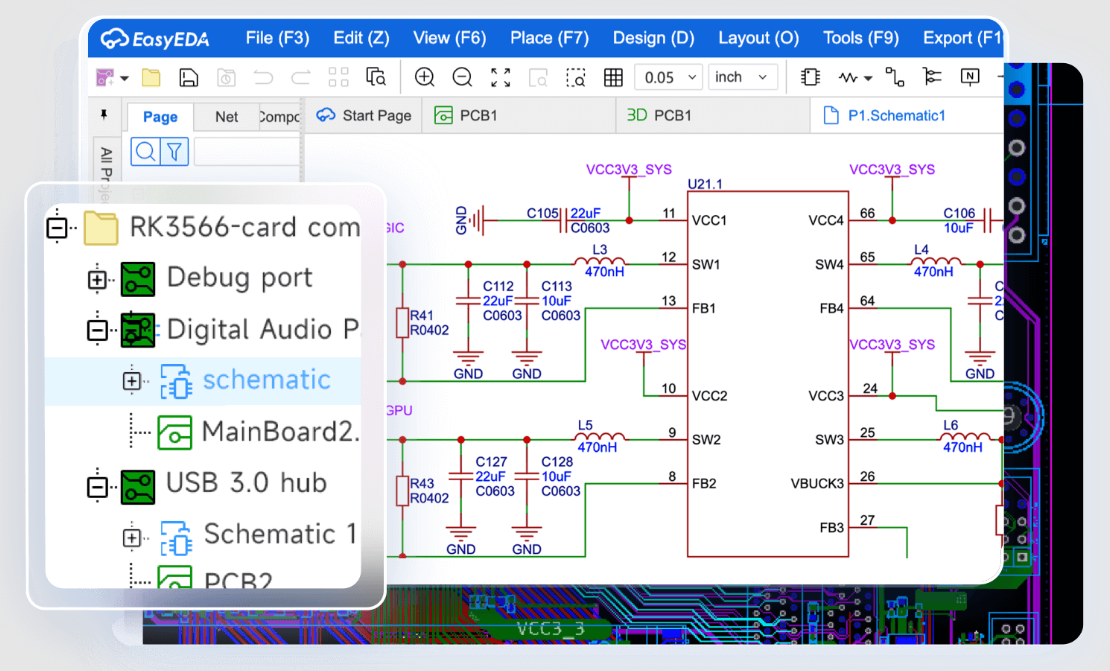Open dropdown arrow beside new project icon
This screenshot has width=1110, height=671.
coord(125,78)
